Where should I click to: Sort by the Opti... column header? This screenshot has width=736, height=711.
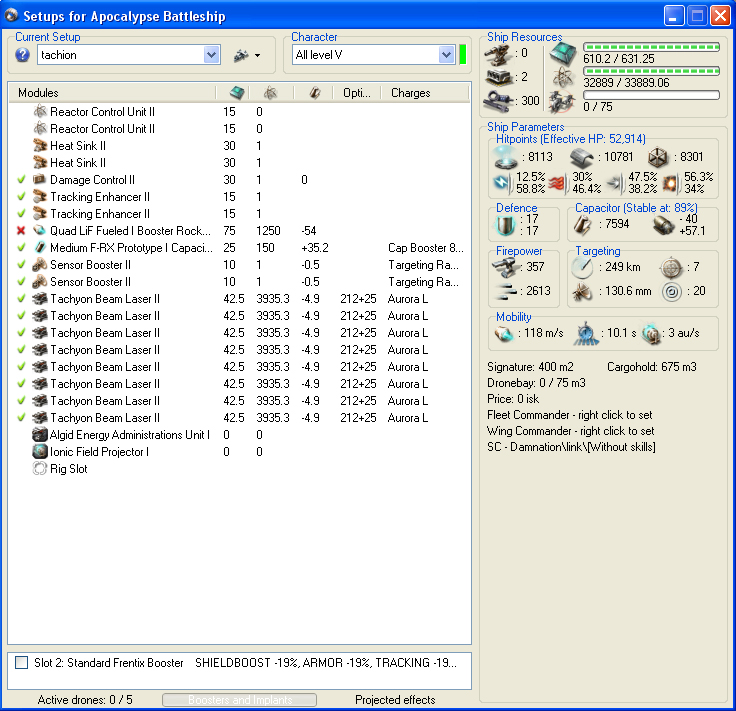point(357,93)
